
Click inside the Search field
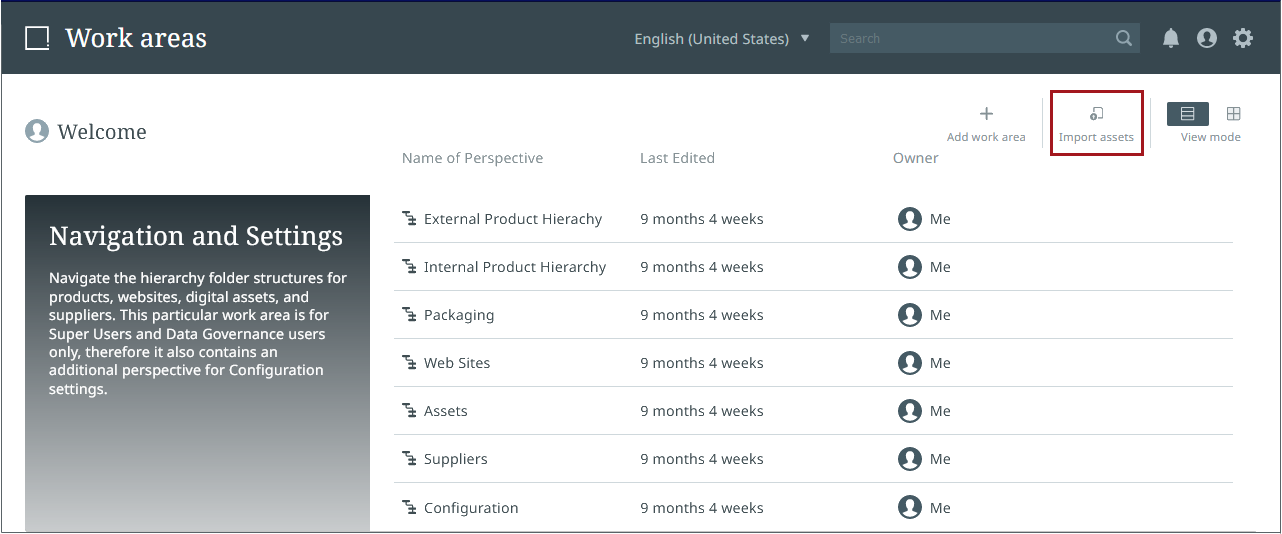pos(970,39)
